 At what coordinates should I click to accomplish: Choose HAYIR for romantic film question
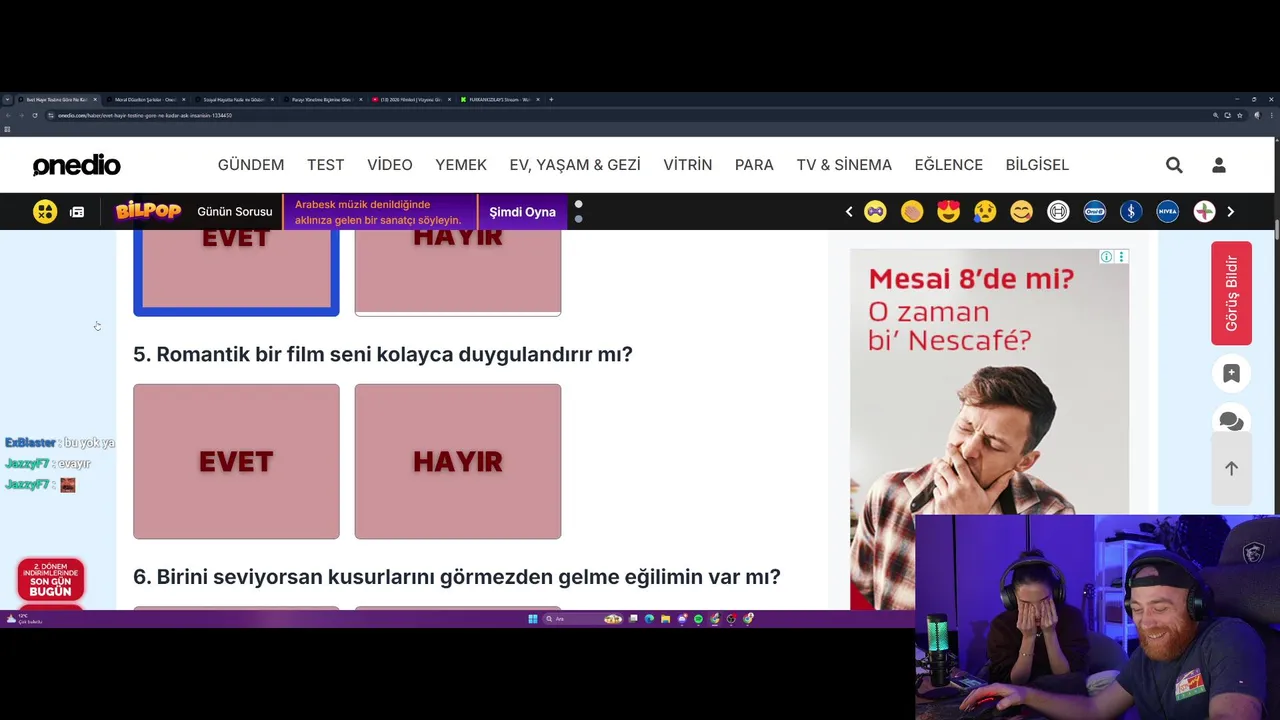point(458,461)
